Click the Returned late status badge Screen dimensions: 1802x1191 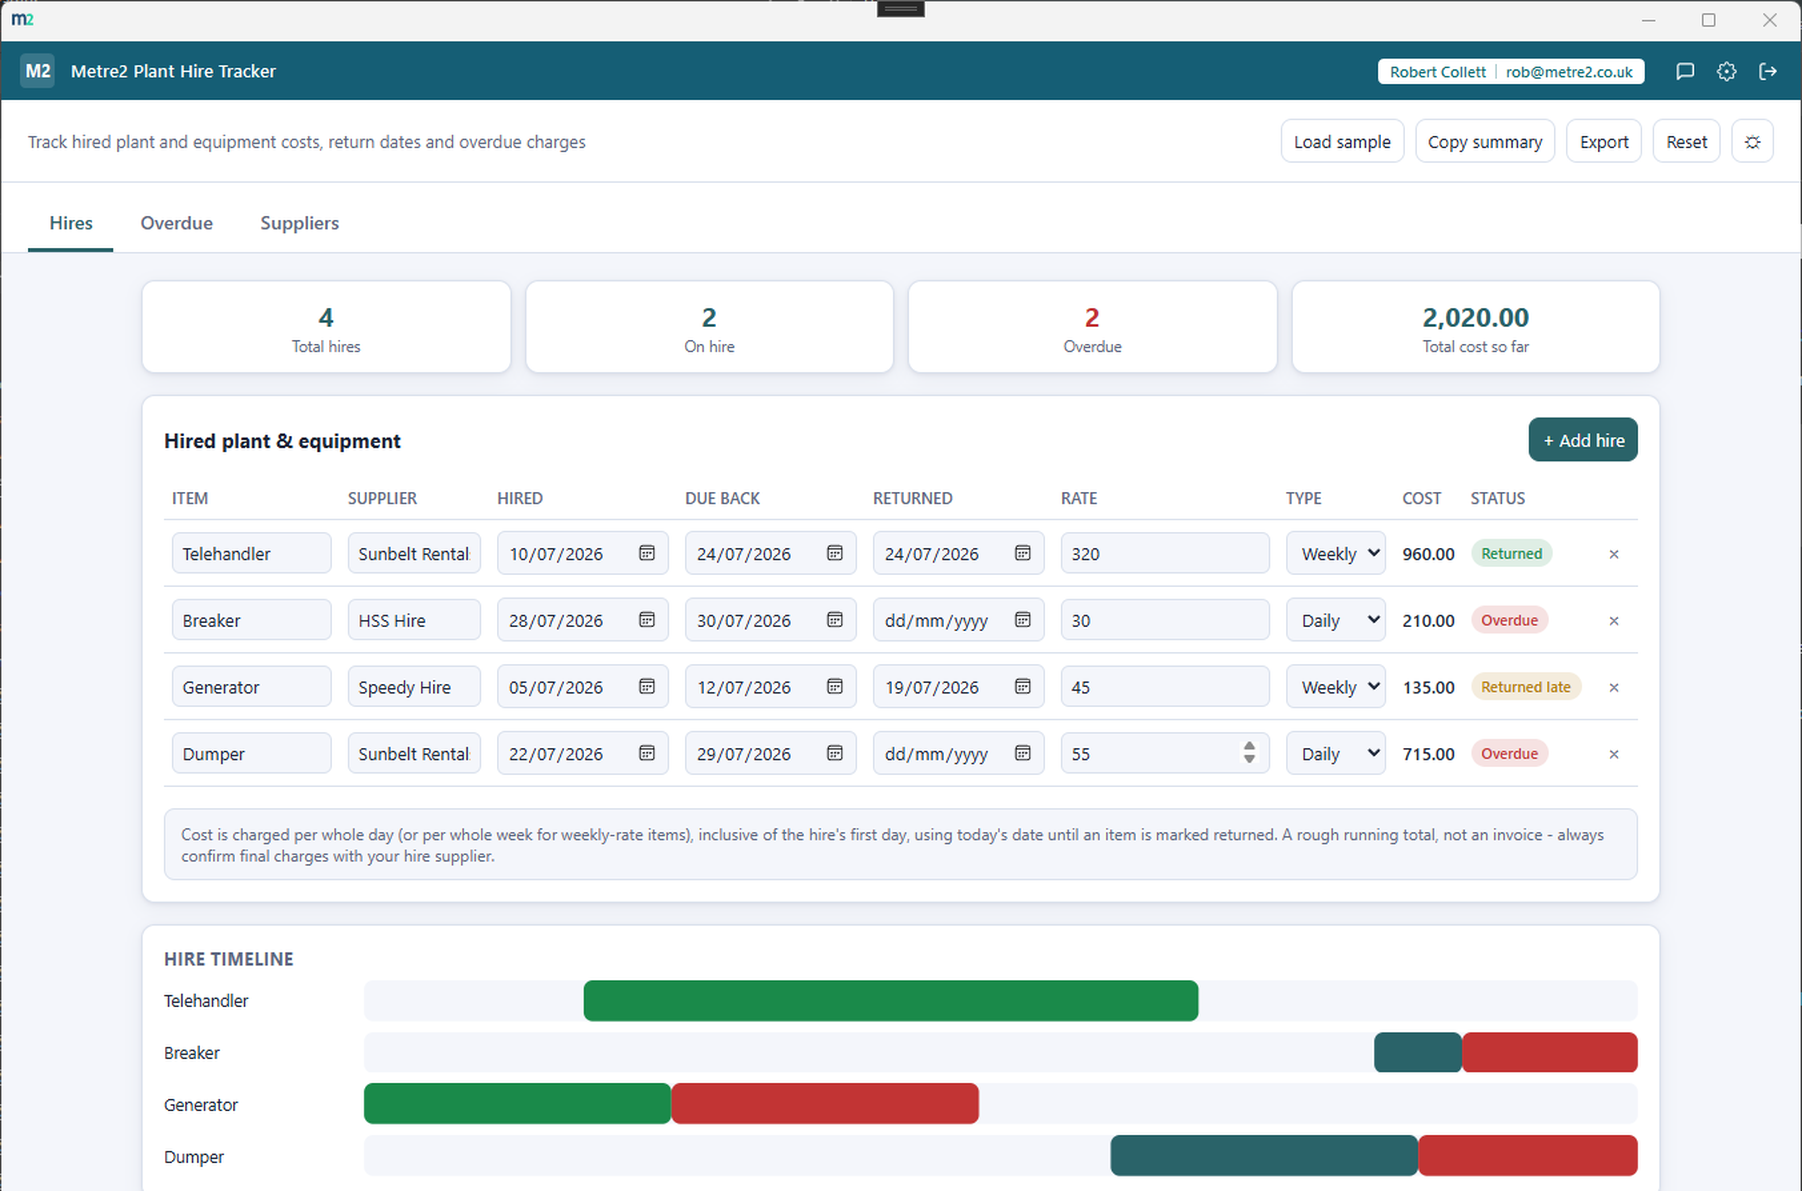tap(1525, 687)
